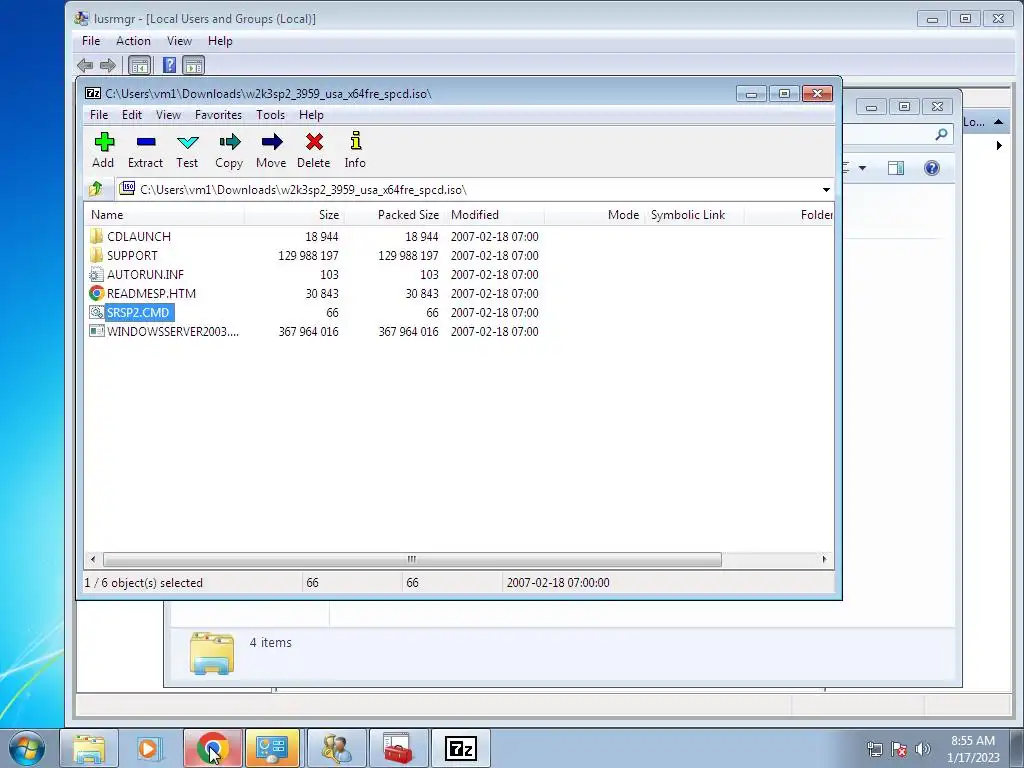The height and width of the screenshot is (768, 1024).
Task: Open the toolbox app from taskbar
Action: tap(398, 748)
